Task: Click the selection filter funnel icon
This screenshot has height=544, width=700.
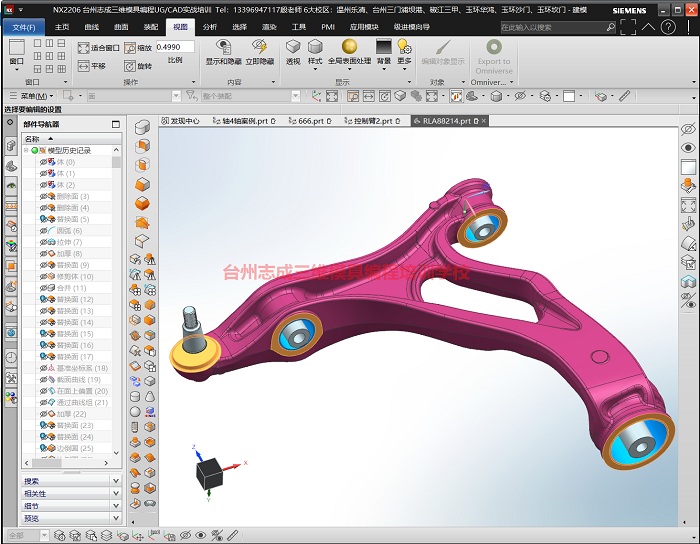Action: coord(191,96)
